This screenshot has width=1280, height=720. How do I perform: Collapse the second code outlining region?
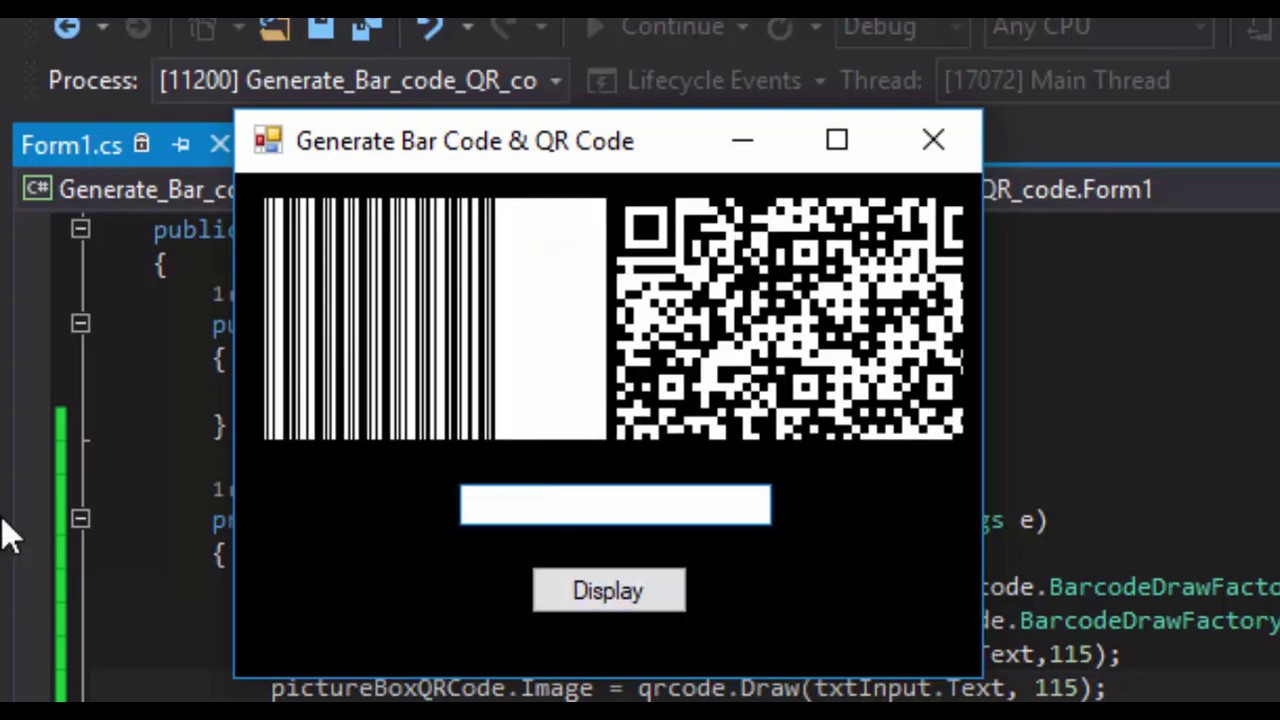pos(81,323)
